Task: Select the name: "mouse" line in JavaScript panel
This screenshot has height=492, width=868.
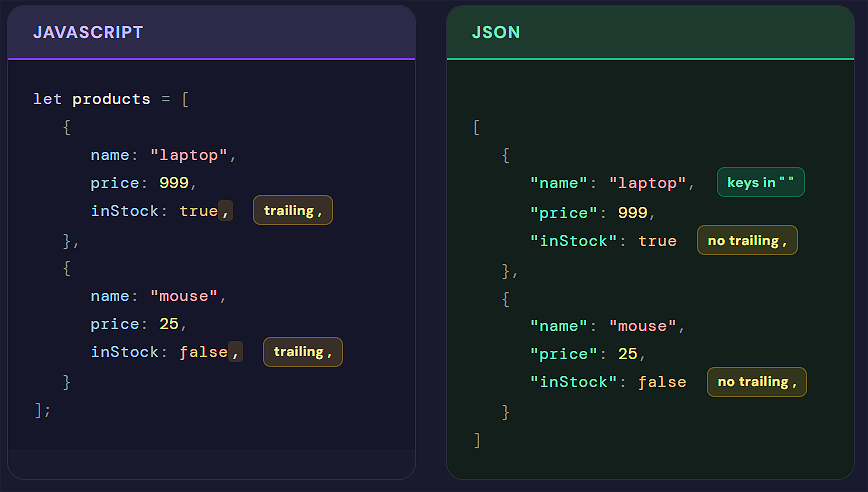Action: (x=159, y=296)
